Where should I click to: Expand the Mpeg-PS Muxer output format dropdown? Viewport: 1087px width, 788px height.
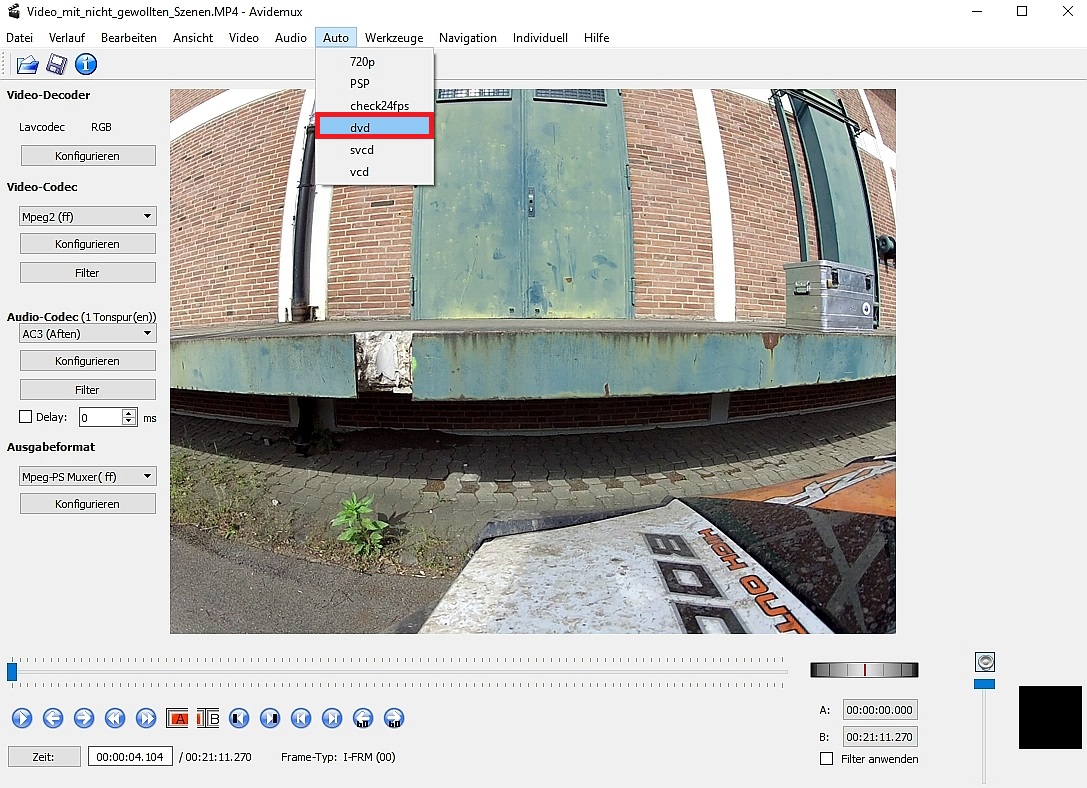pos(88,477)
